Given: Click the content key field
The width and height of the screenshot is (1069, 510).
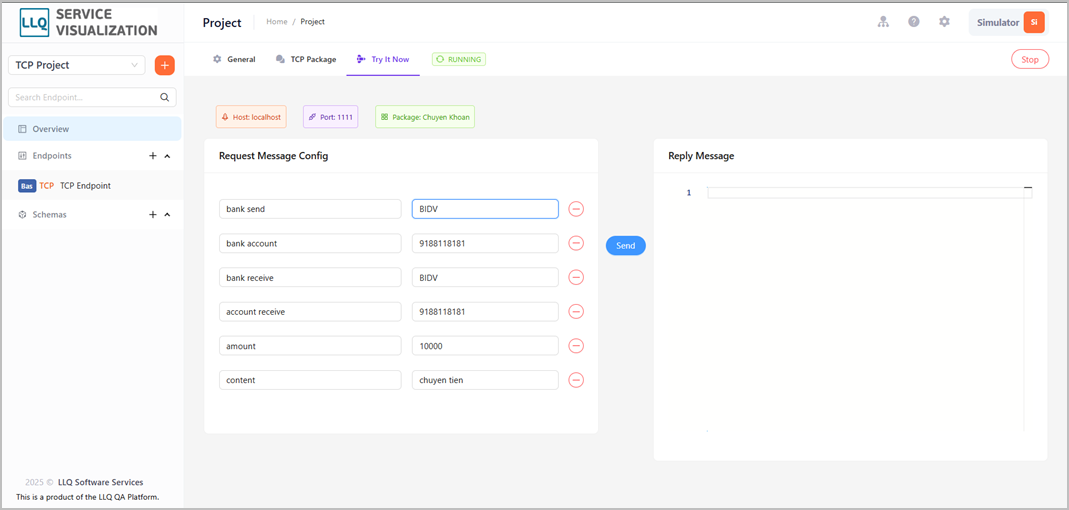Looking at the screenshot, I should click(x=310, y=380).
